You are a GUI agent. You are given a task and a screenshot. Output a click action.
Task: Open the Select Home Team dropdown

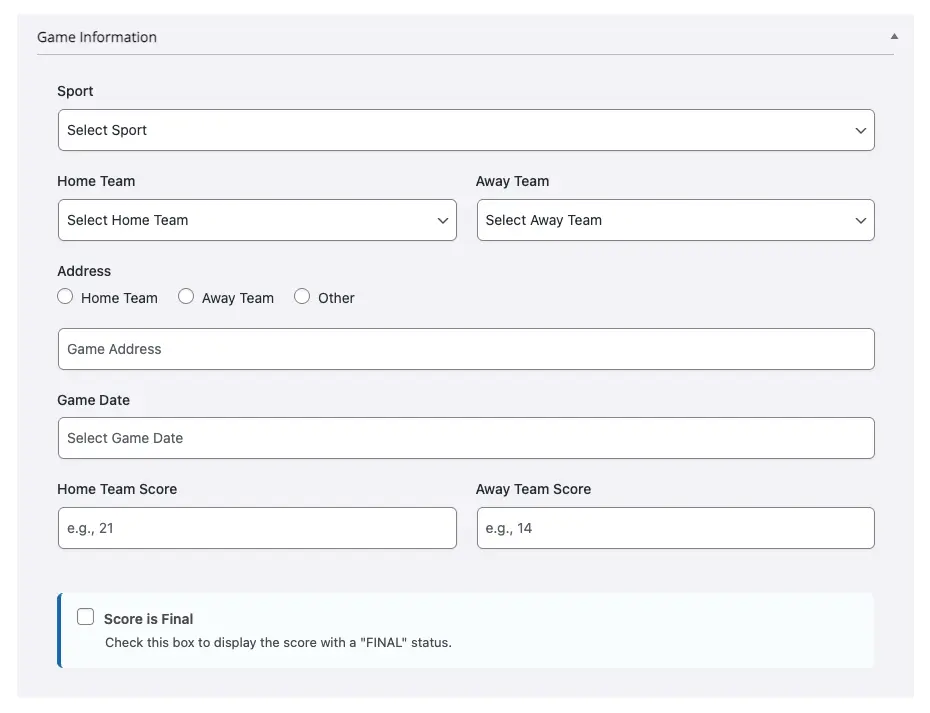(x=257, y=220)
